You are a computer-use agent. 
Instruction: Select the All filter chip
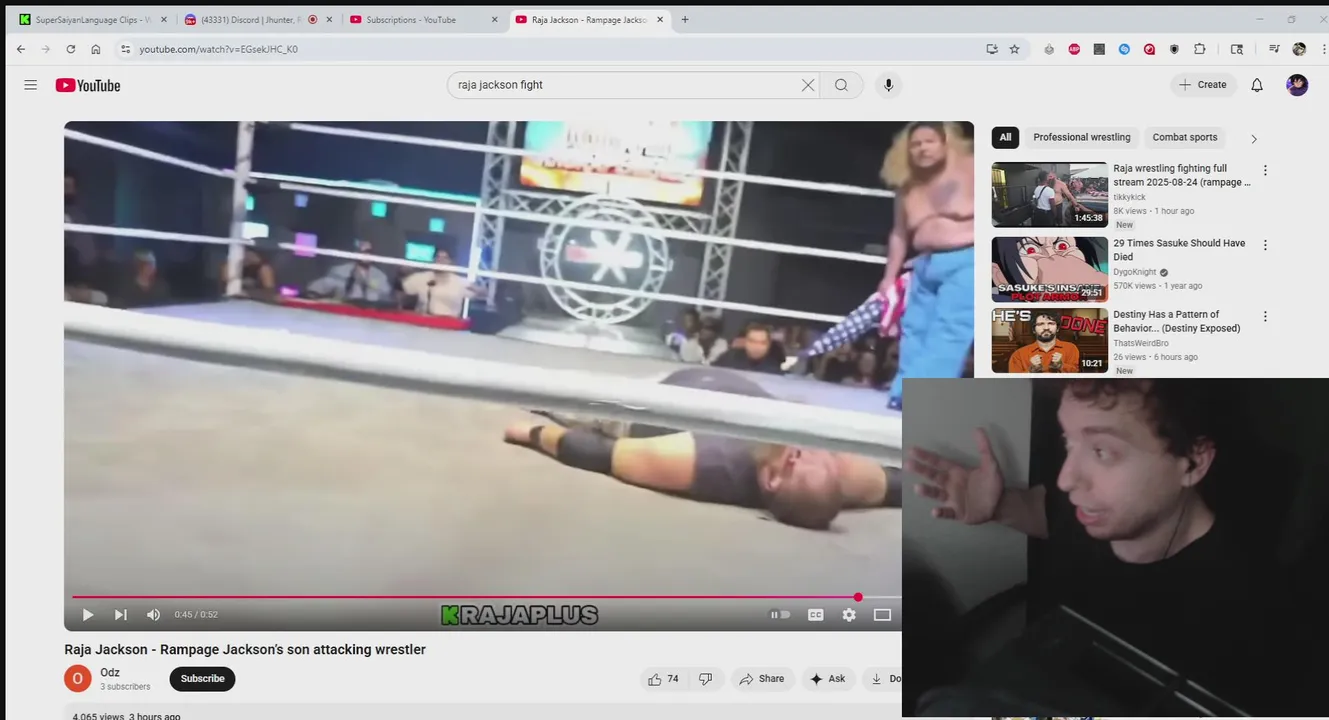tap(1005, 137)
